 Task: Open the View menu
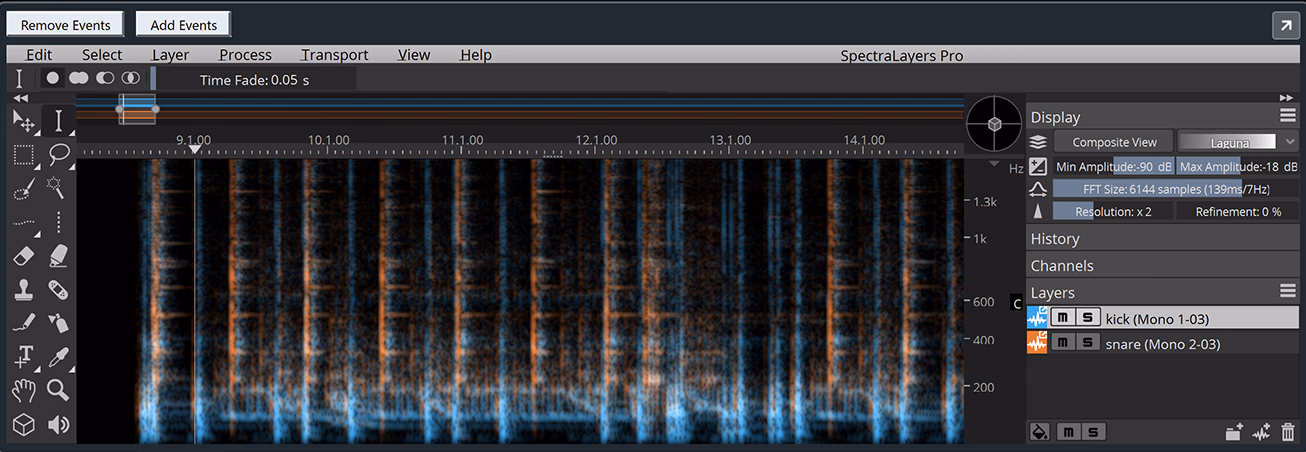[413, 55]
